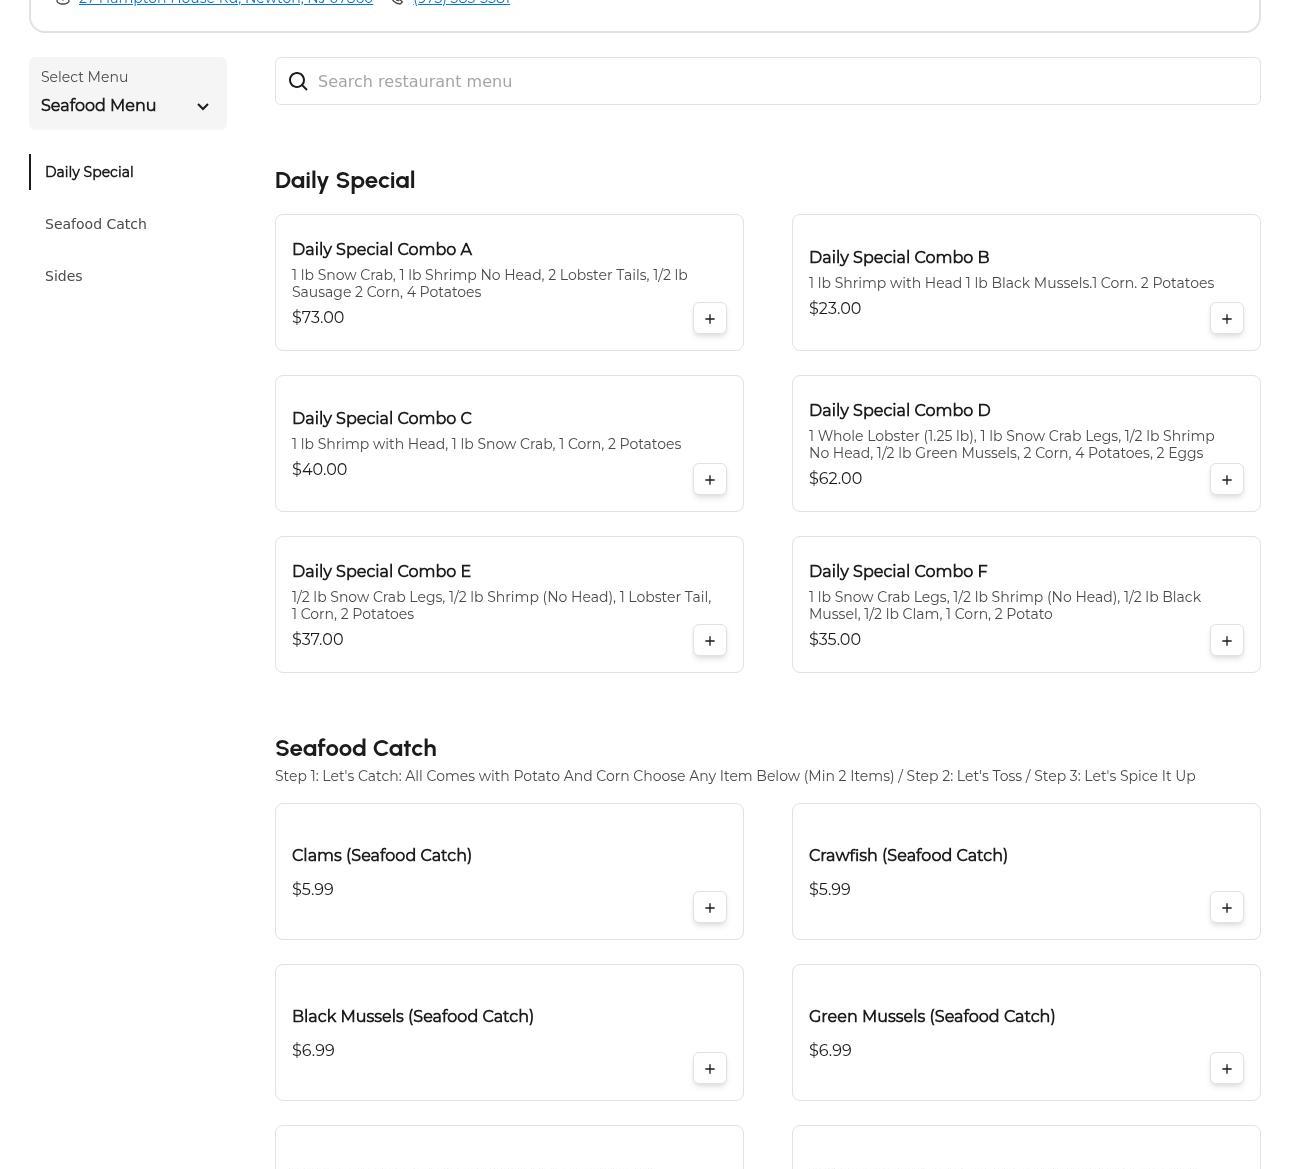Viewport: 1290px width, 1169px height.
Task: Add Daily Special Combo D to cart
Action: coord(1226,480)
